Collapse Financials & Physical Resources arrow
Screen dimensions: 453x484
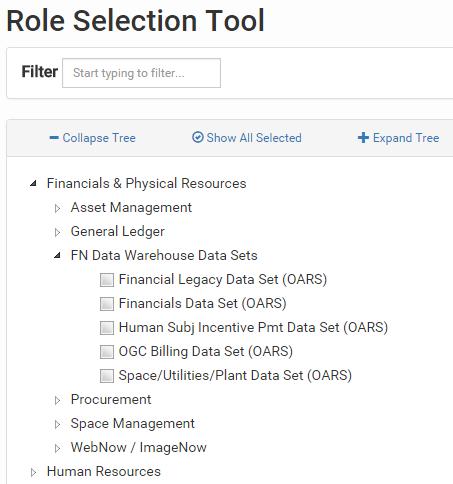[33, 183]
